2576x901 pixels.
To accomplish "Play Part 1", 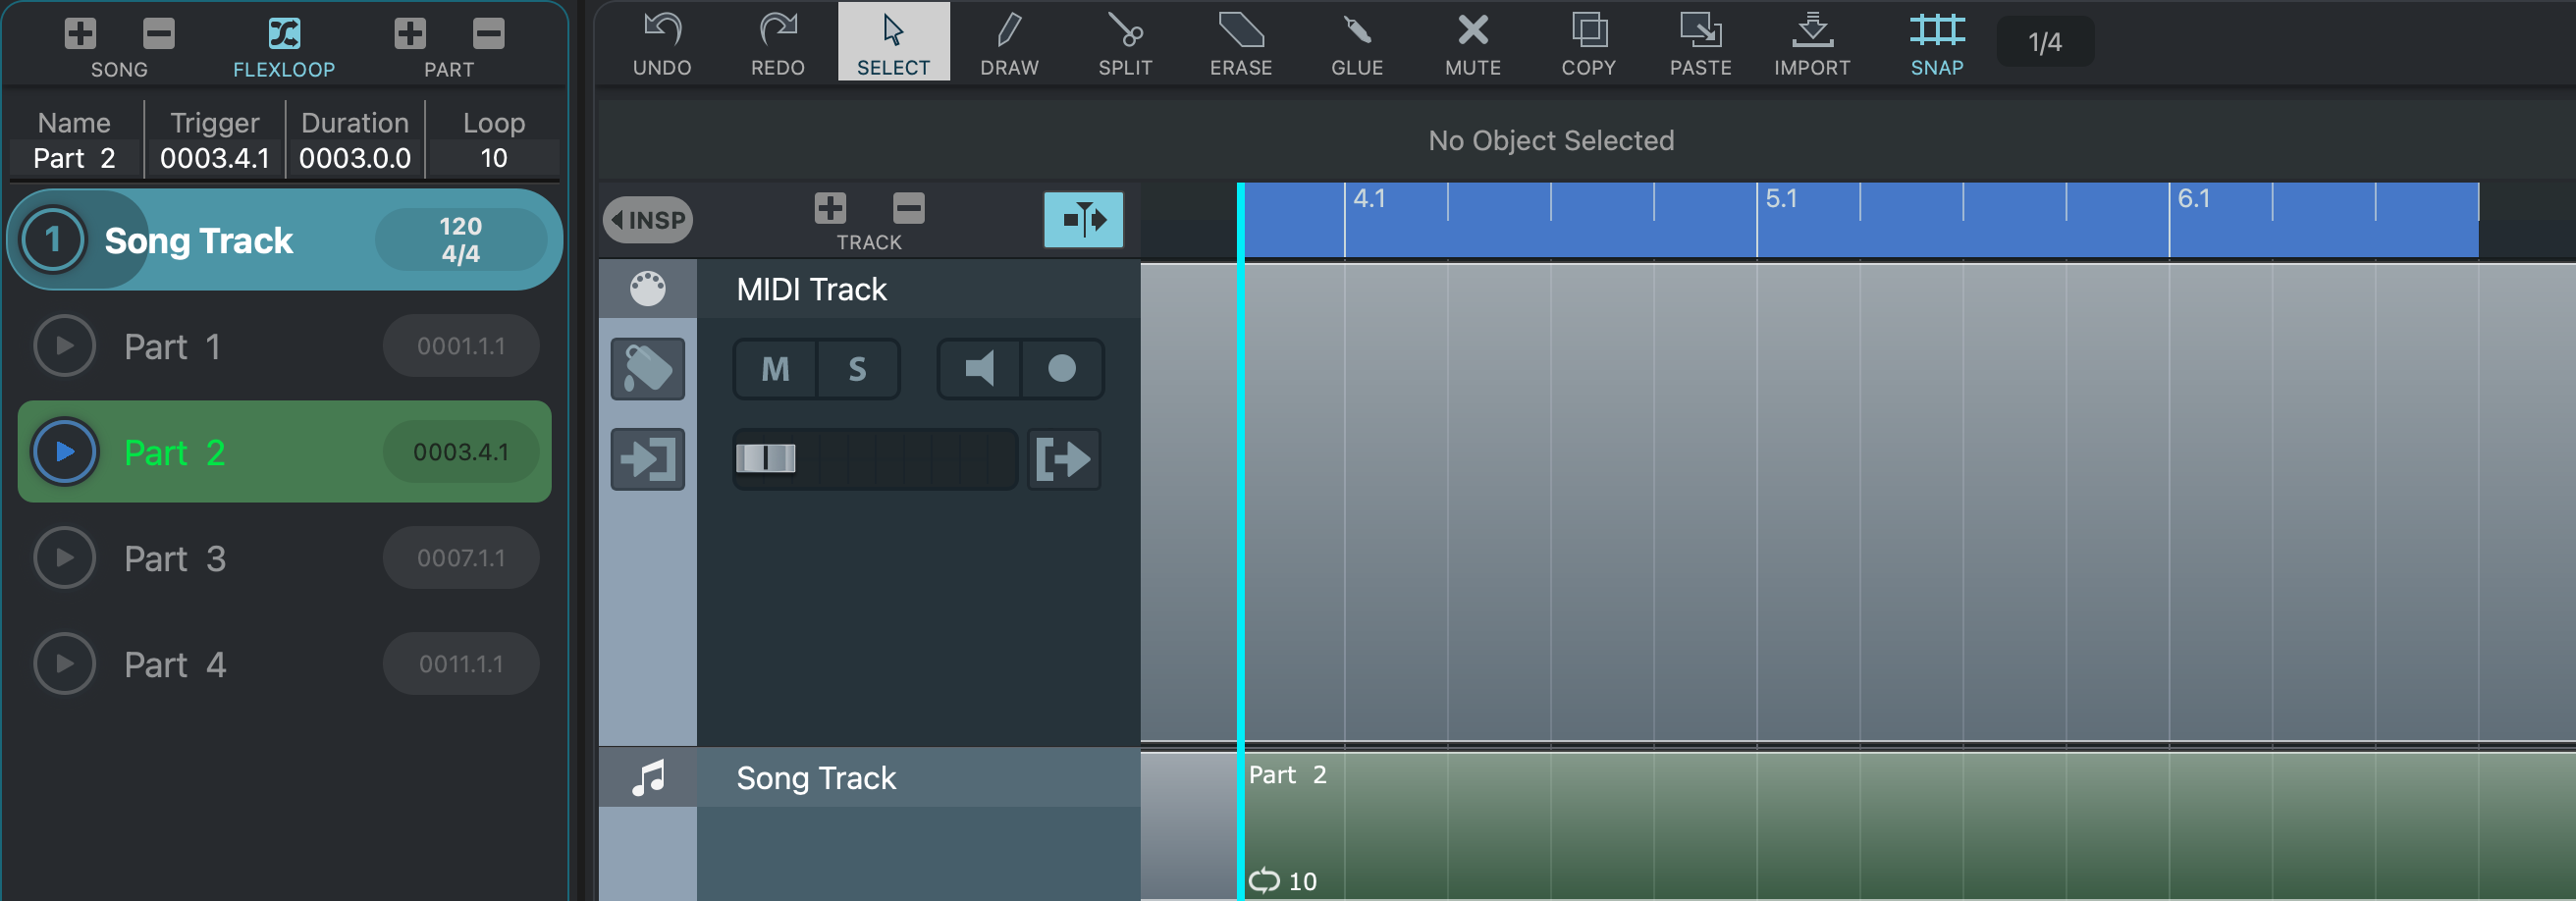I will (64, 346).
